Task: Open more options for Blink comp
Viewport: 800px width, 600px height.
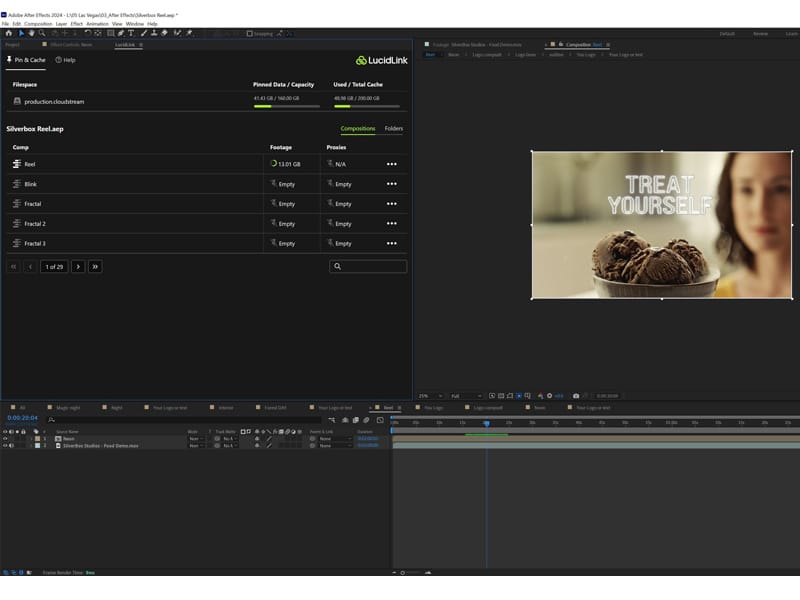Action: point(391,184)
